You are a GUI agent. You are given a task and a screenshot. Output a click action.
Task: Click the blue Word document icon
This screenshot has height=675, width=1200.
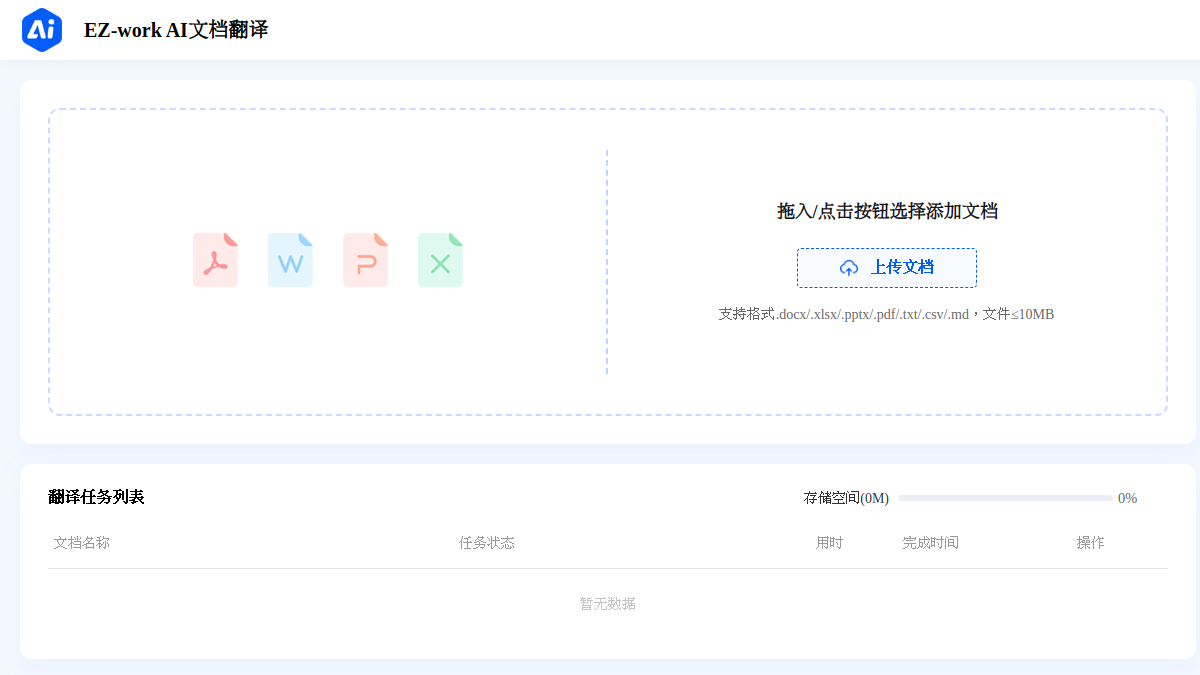[x=291, y=260]
